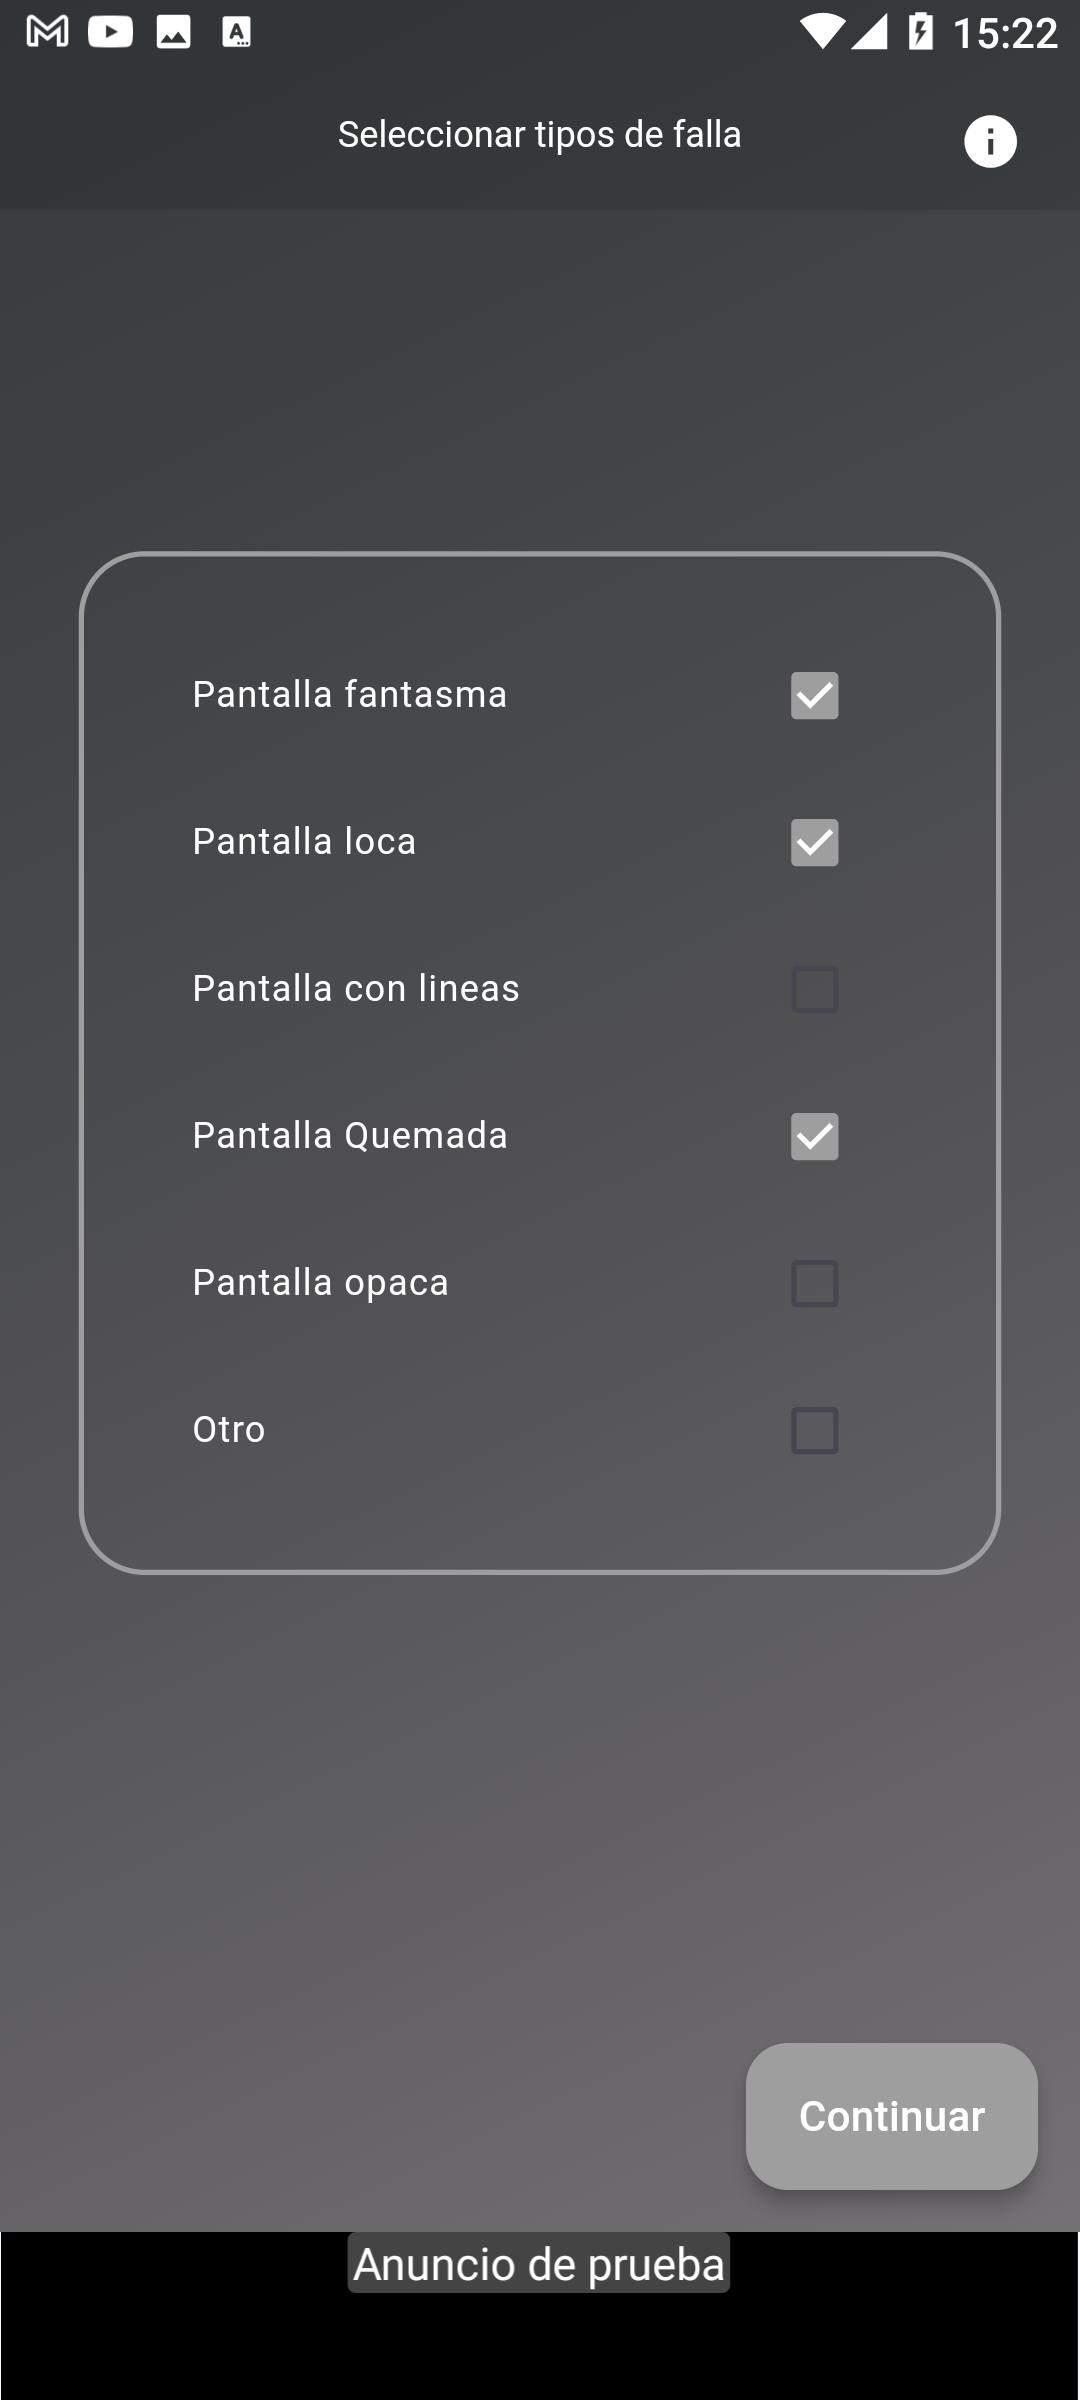Viewport: 1080px width, 2400px height.
Task: Tap the battery charging icon
Action: tap(920, 33)
